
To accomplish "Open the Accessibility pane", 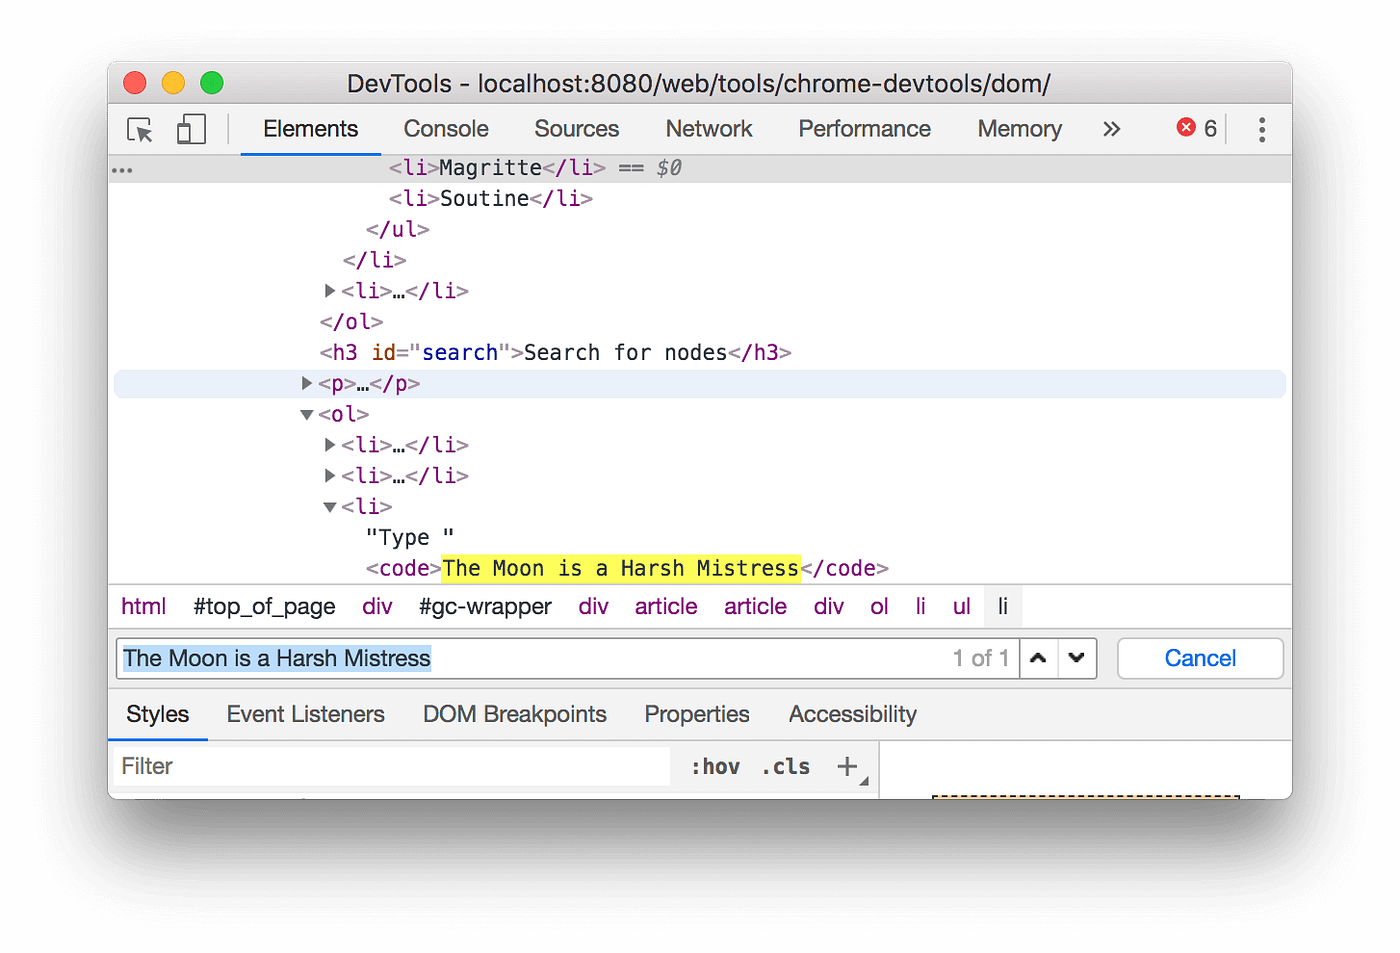I will pos(852,714).
